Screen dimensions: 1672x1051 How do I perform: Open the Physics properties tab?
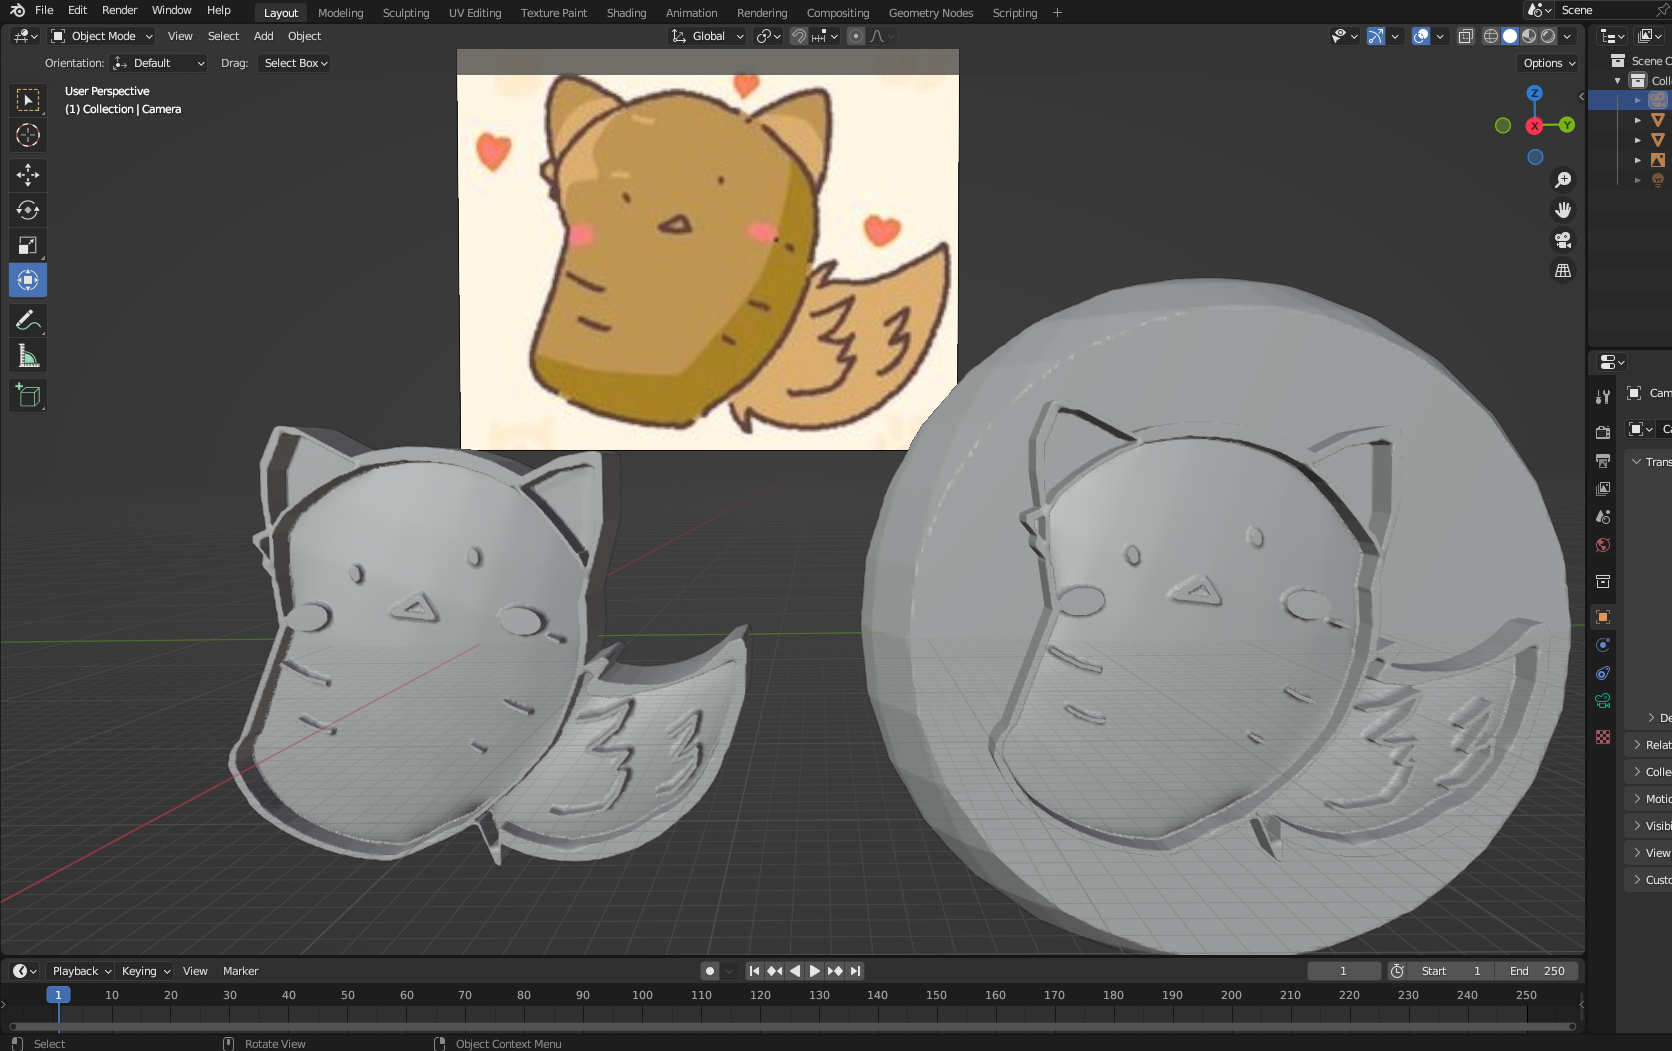tap(1603, 645)
